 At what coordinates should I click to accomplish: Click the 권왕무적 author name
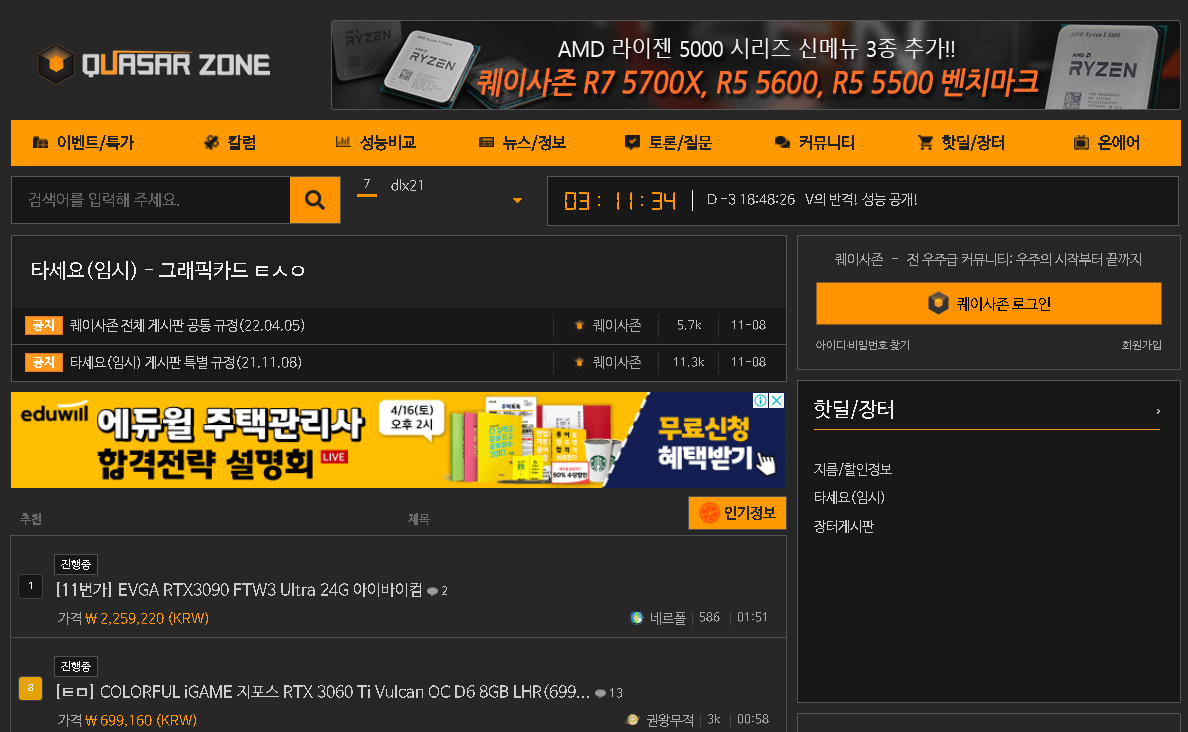[x=670, y=720]
